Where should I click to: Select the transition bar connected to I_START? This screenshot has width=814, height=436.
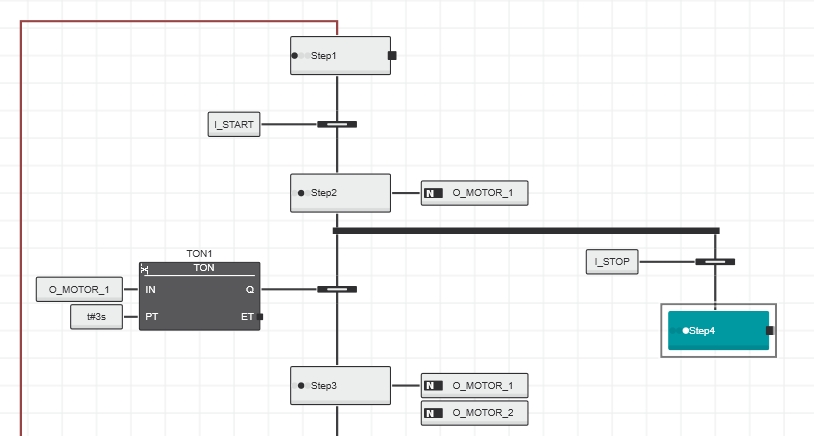(x=337, y=125)
